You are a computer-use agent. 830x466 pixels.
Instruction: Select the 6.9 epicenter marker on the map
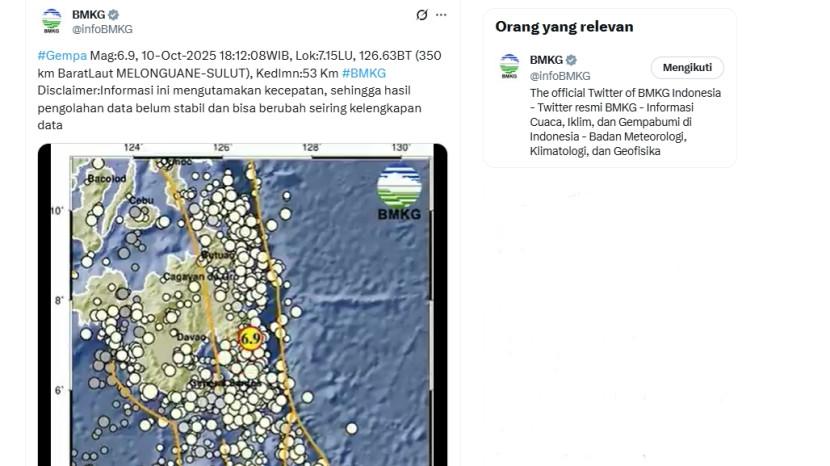250,339
